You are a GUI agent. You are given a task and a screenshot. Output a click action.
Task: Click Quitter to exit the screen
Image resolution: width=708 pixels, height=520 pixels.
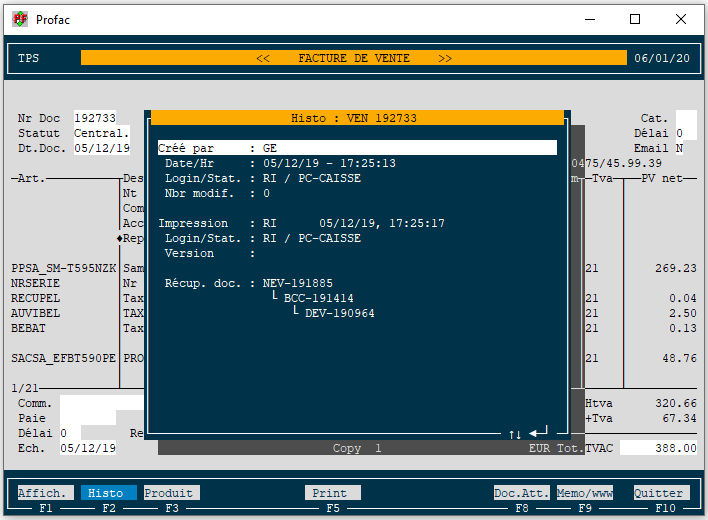661,493
